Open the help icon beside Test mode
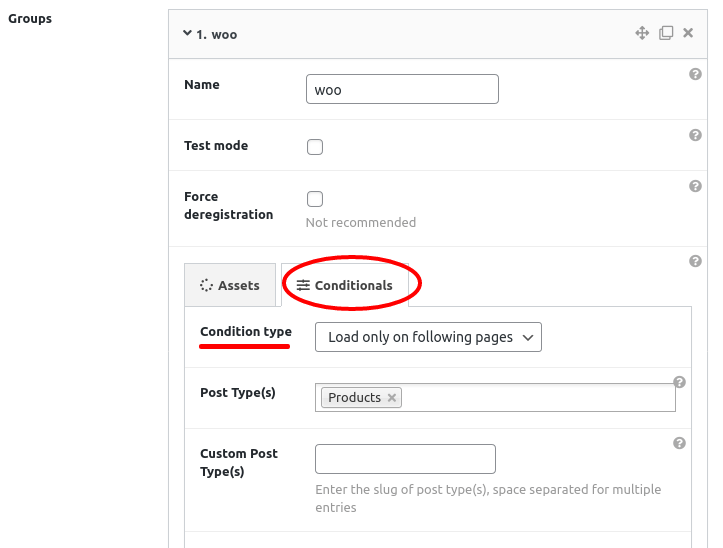The image size is (723, 548). point(695,135)
